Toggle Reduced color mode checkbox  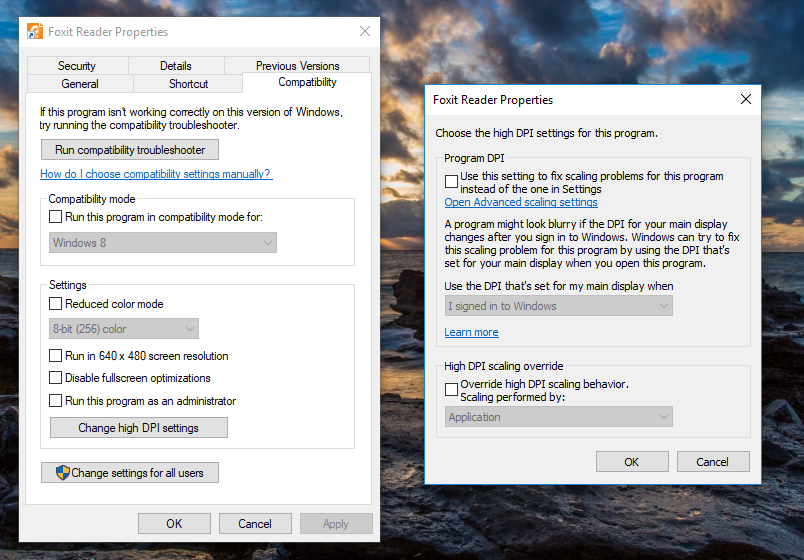56,304
